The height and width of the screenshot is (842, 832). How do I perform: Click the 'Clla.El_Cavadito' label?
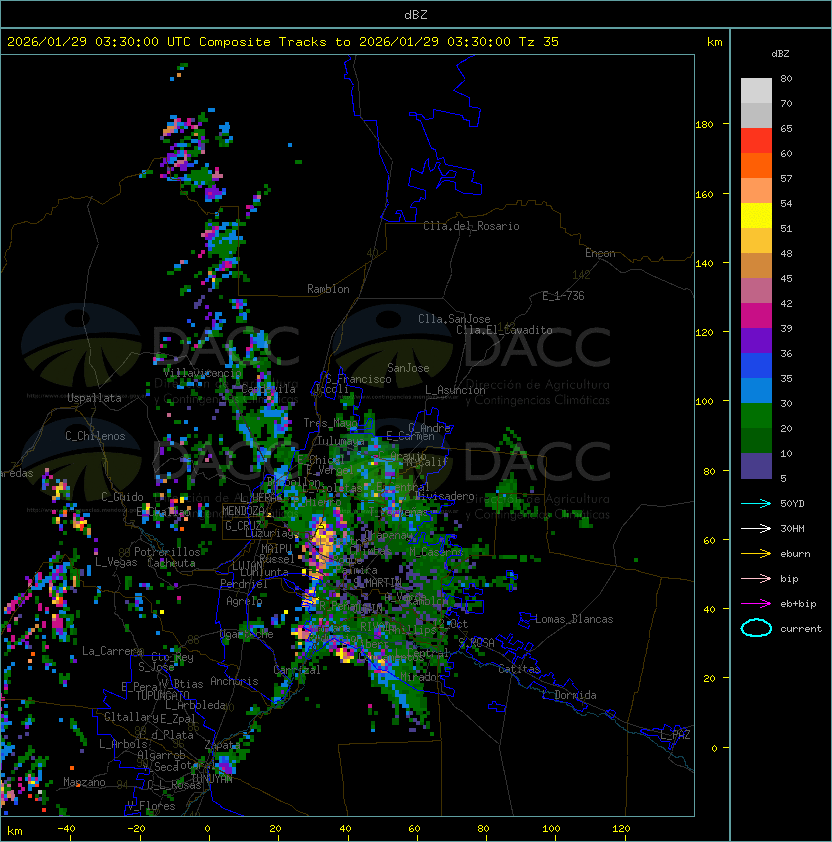504,330
